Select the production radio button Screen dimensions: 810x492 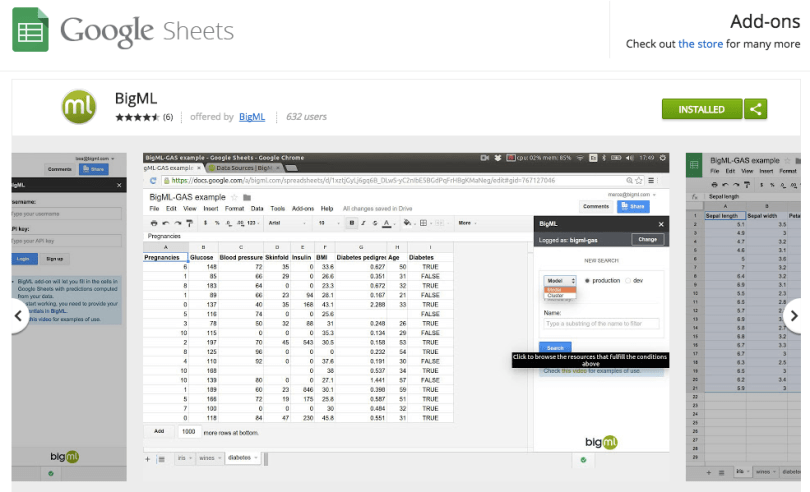[586, 281]
